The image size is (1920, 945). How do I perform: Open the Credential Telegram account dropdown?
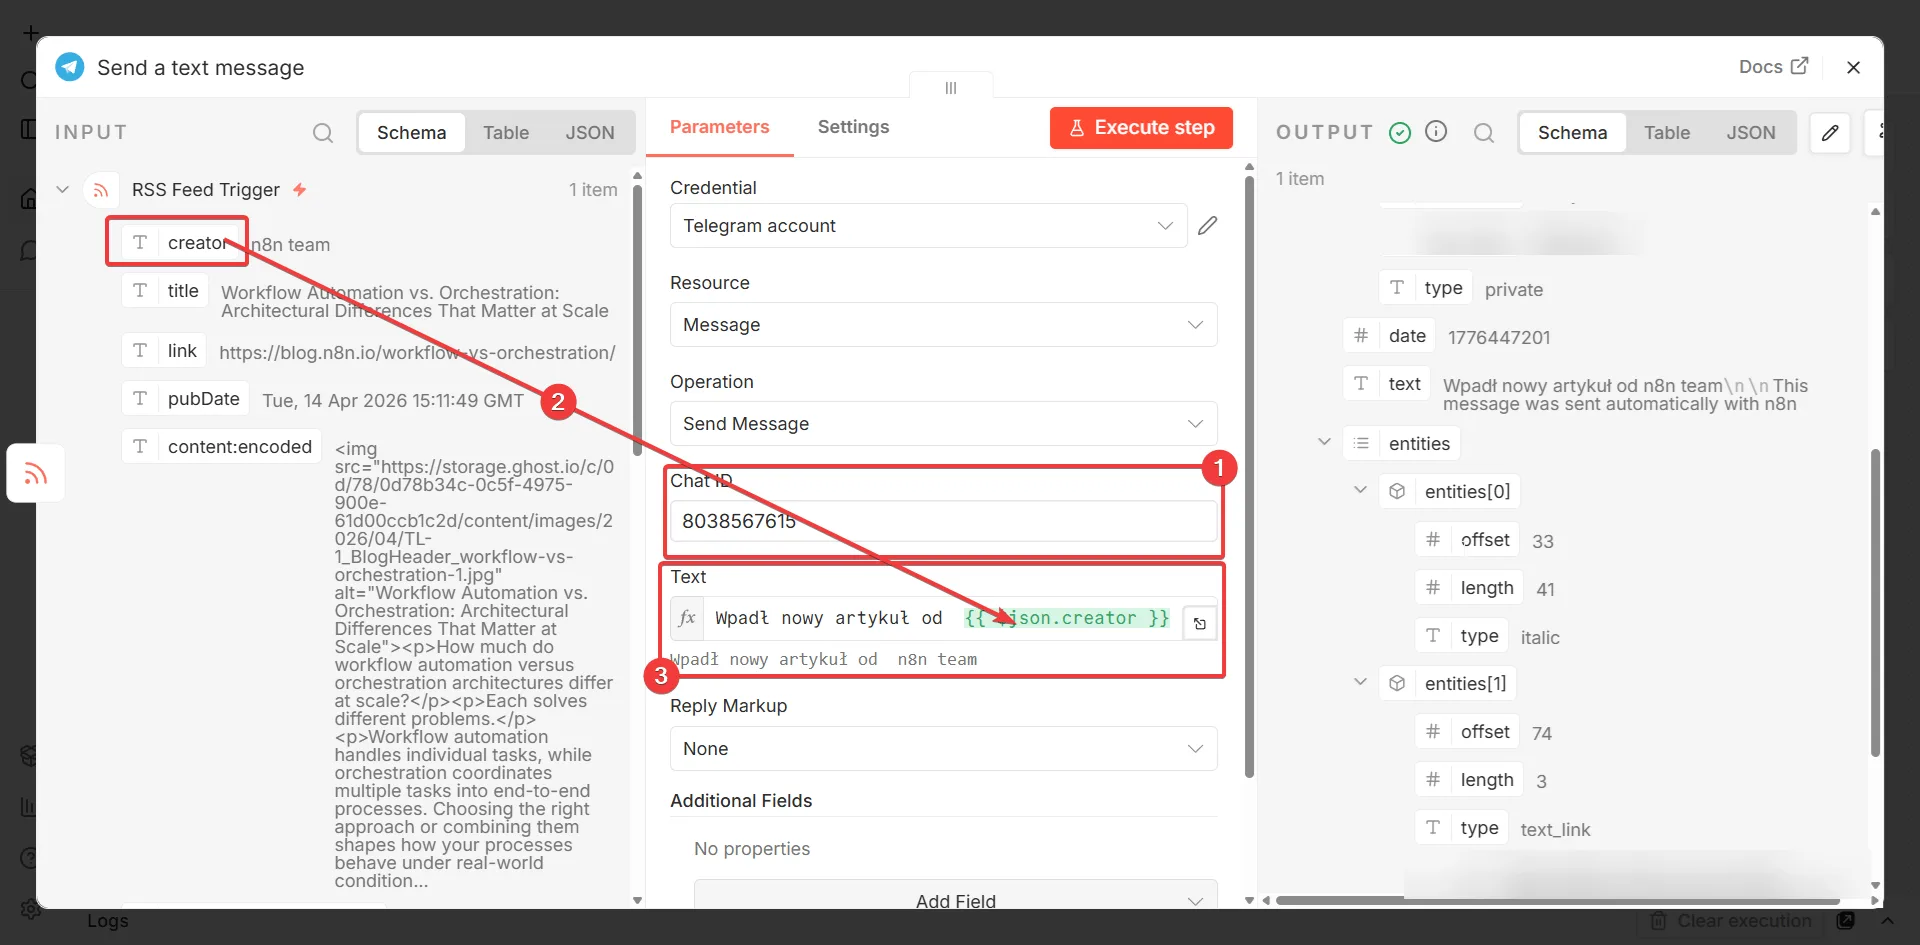click(928, 226)
